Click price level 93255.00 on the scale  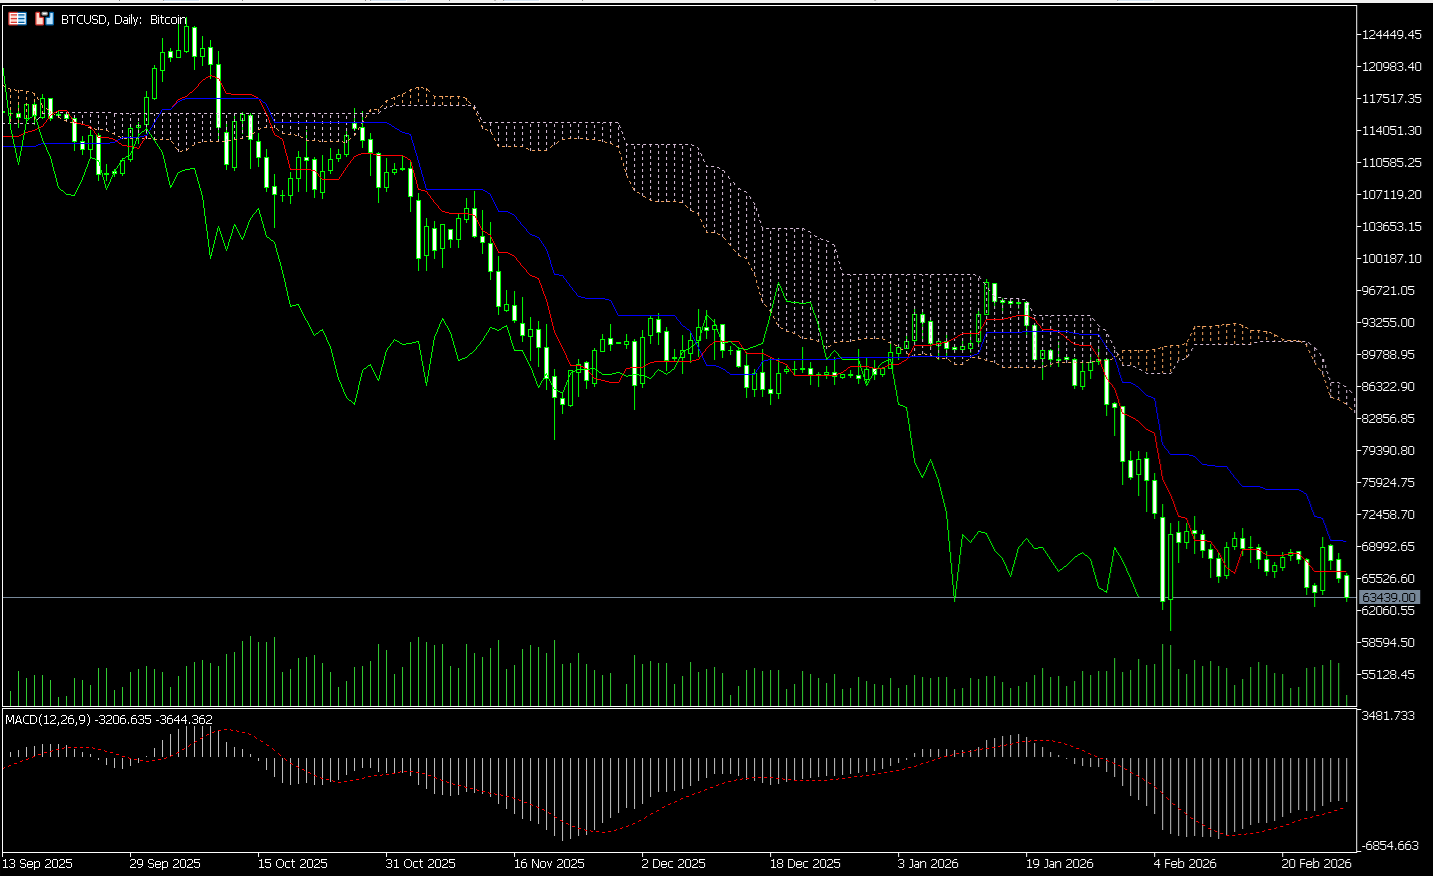1388,323
